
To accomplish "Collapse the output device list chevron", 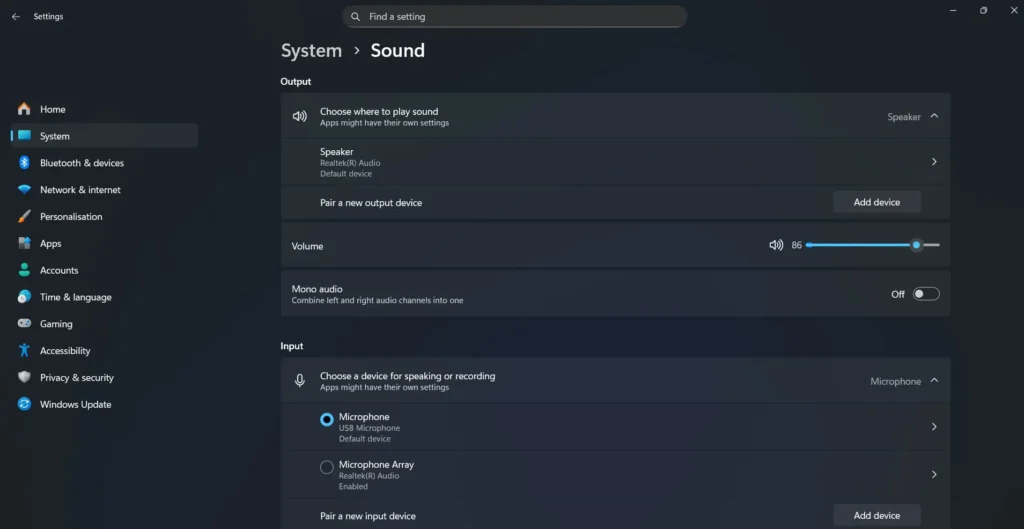I will coord(934,116).
